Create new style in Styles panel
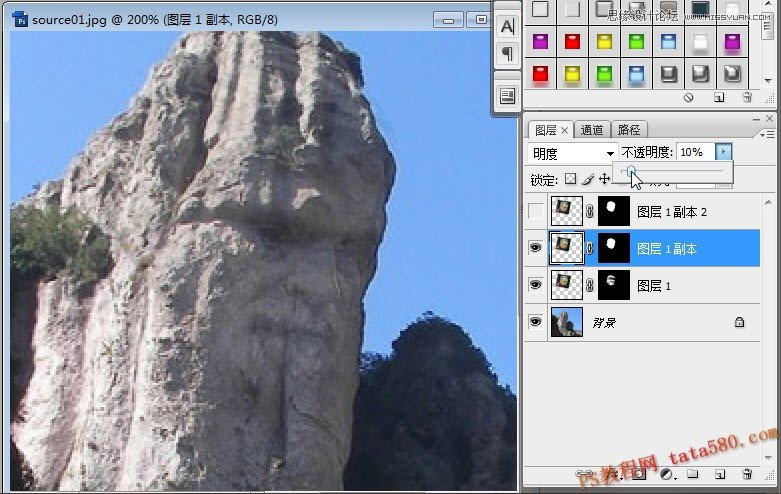The image size is (781, 494). pyautogui.click(x=719, y=98)
